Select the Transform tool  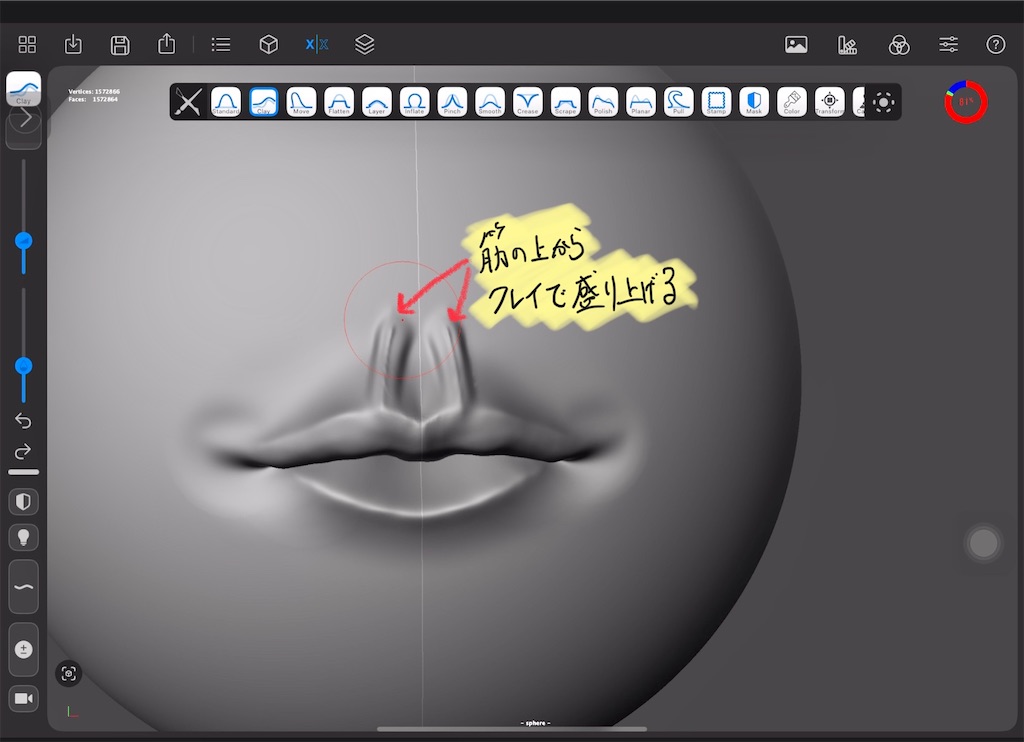(x=829, y=102)
